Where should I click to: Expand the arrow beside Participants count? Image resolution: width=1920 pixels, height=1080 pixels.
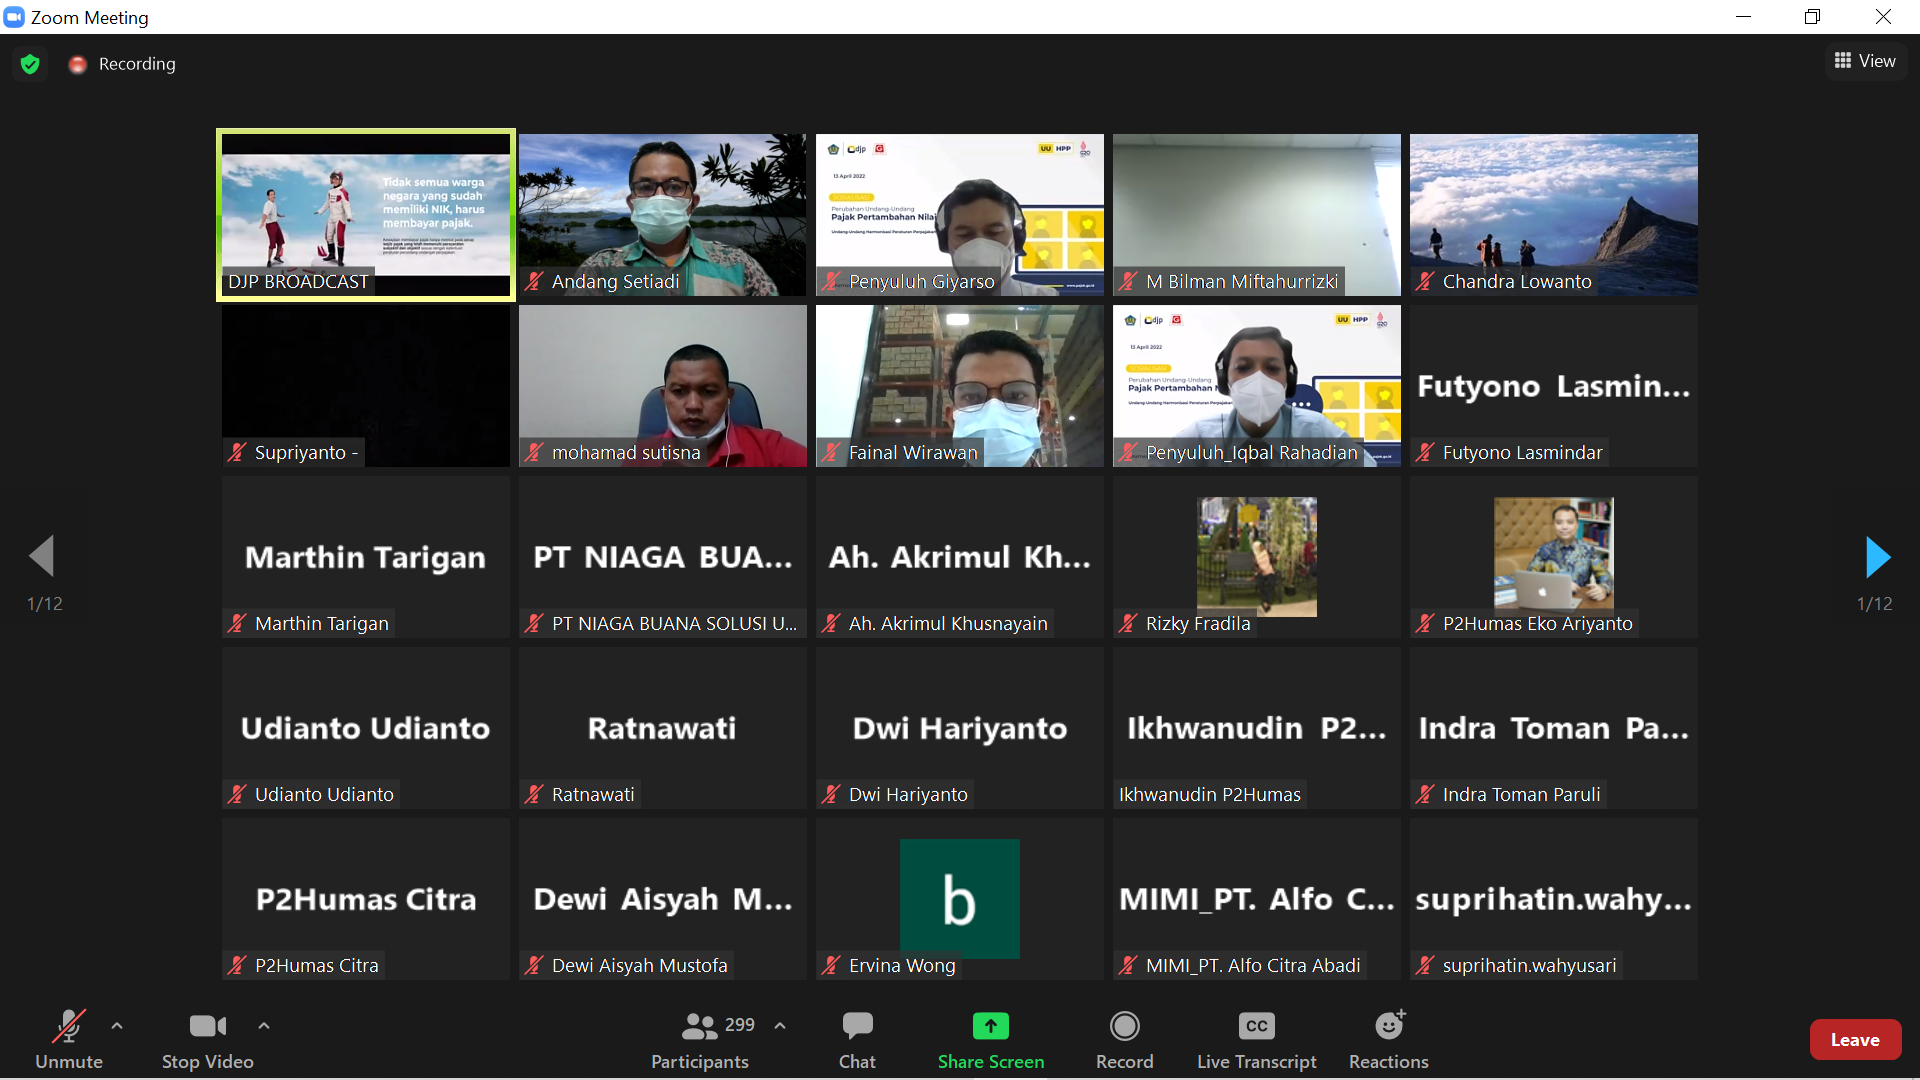[x=780, y=1025]
